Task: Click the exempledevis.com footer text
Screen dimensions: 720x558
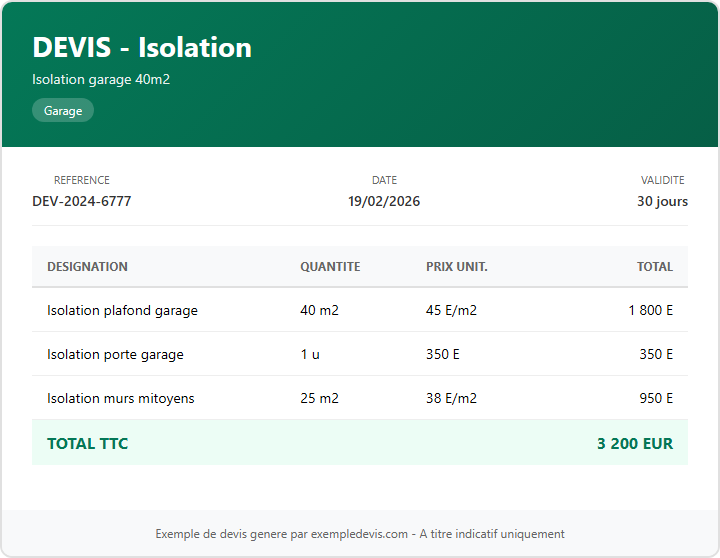Action: pos(360,534)
